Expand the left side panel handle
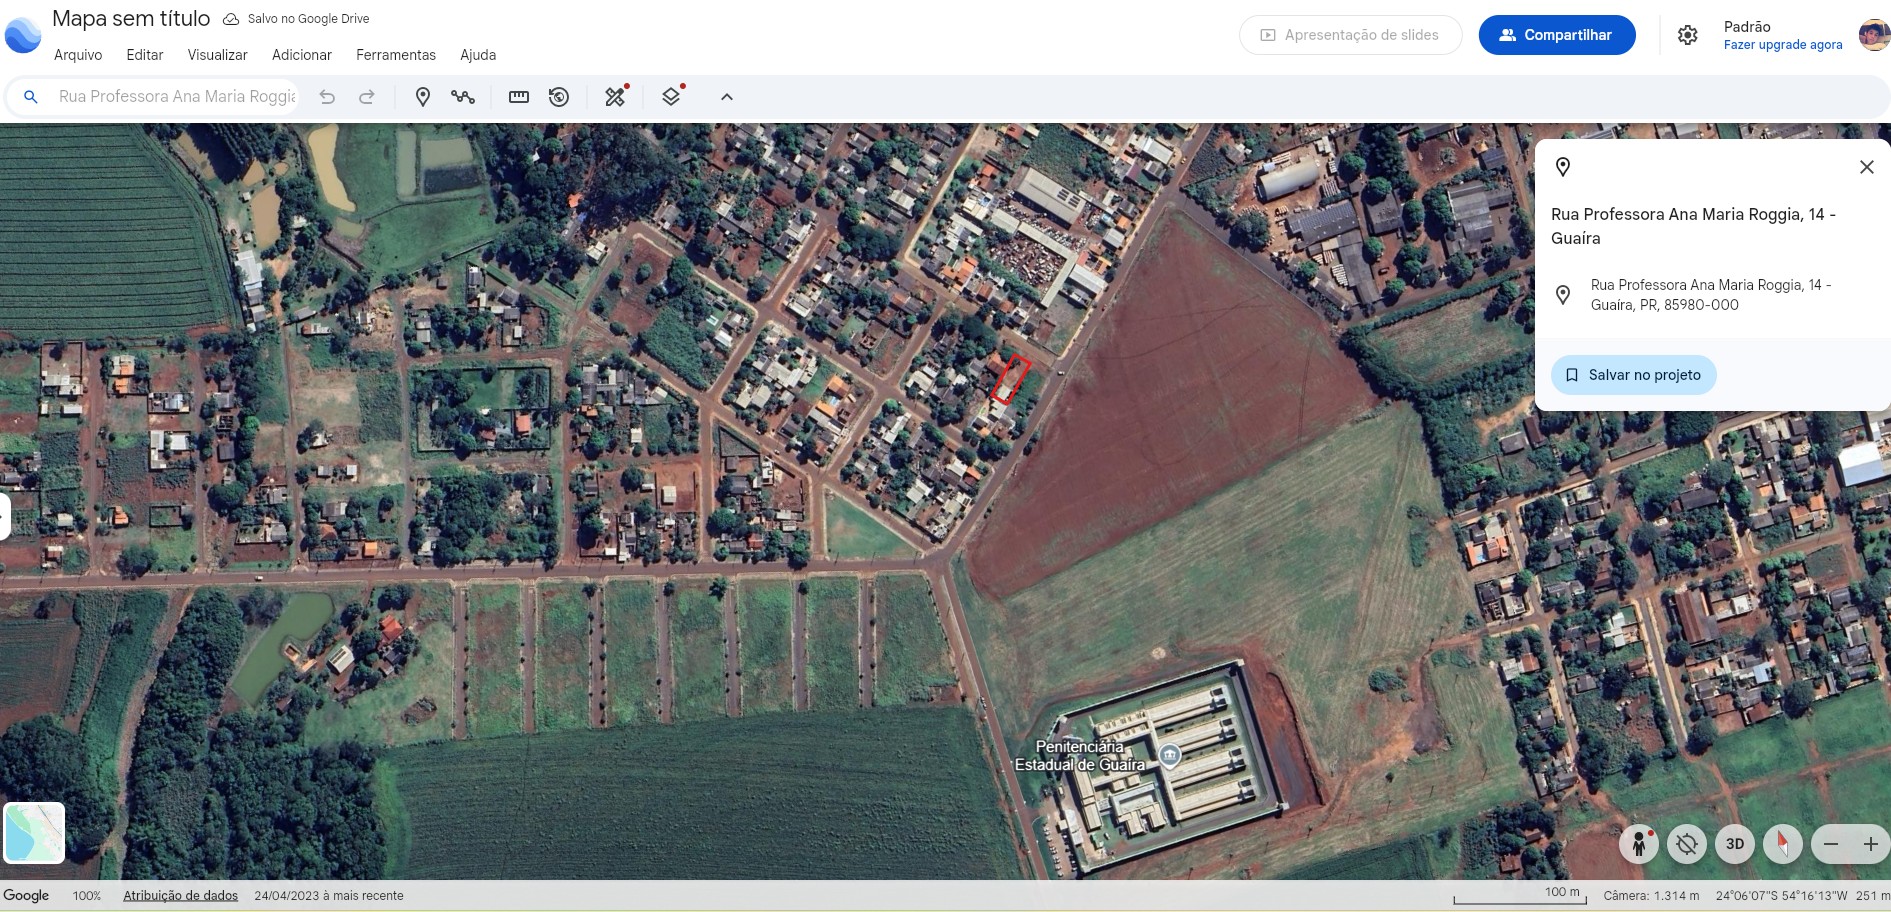Screen dimensions: 1891x912 (x=5, y=517)
